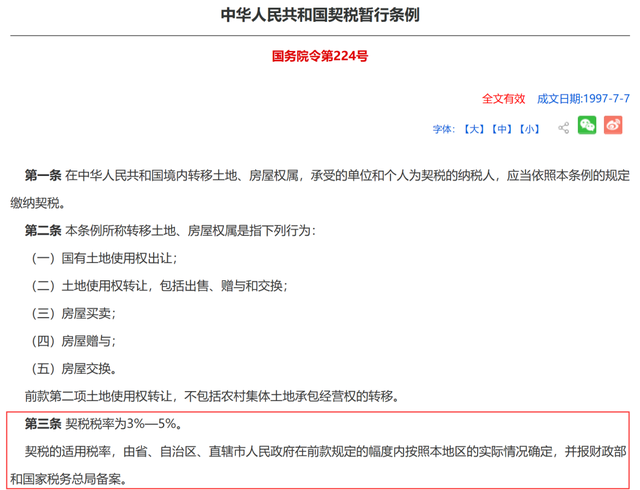
Task: Click the 全文有效 status label
Action: tap(503, 99)
